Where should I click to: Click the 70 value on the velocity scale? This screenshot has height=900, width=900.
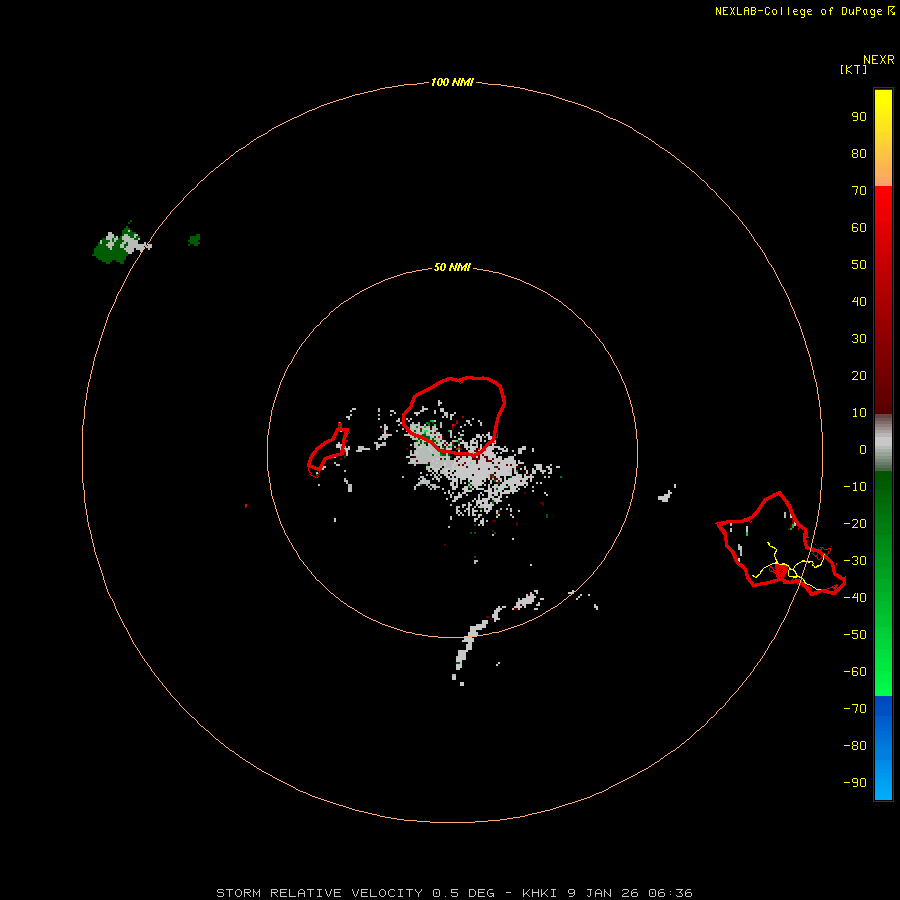pyautogui.click(x=859, y=191)
